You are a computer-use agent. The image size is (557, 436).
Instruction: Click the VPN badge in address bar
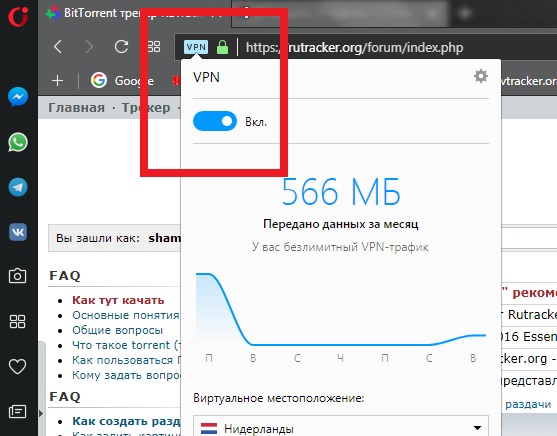[x=196, y=47]
